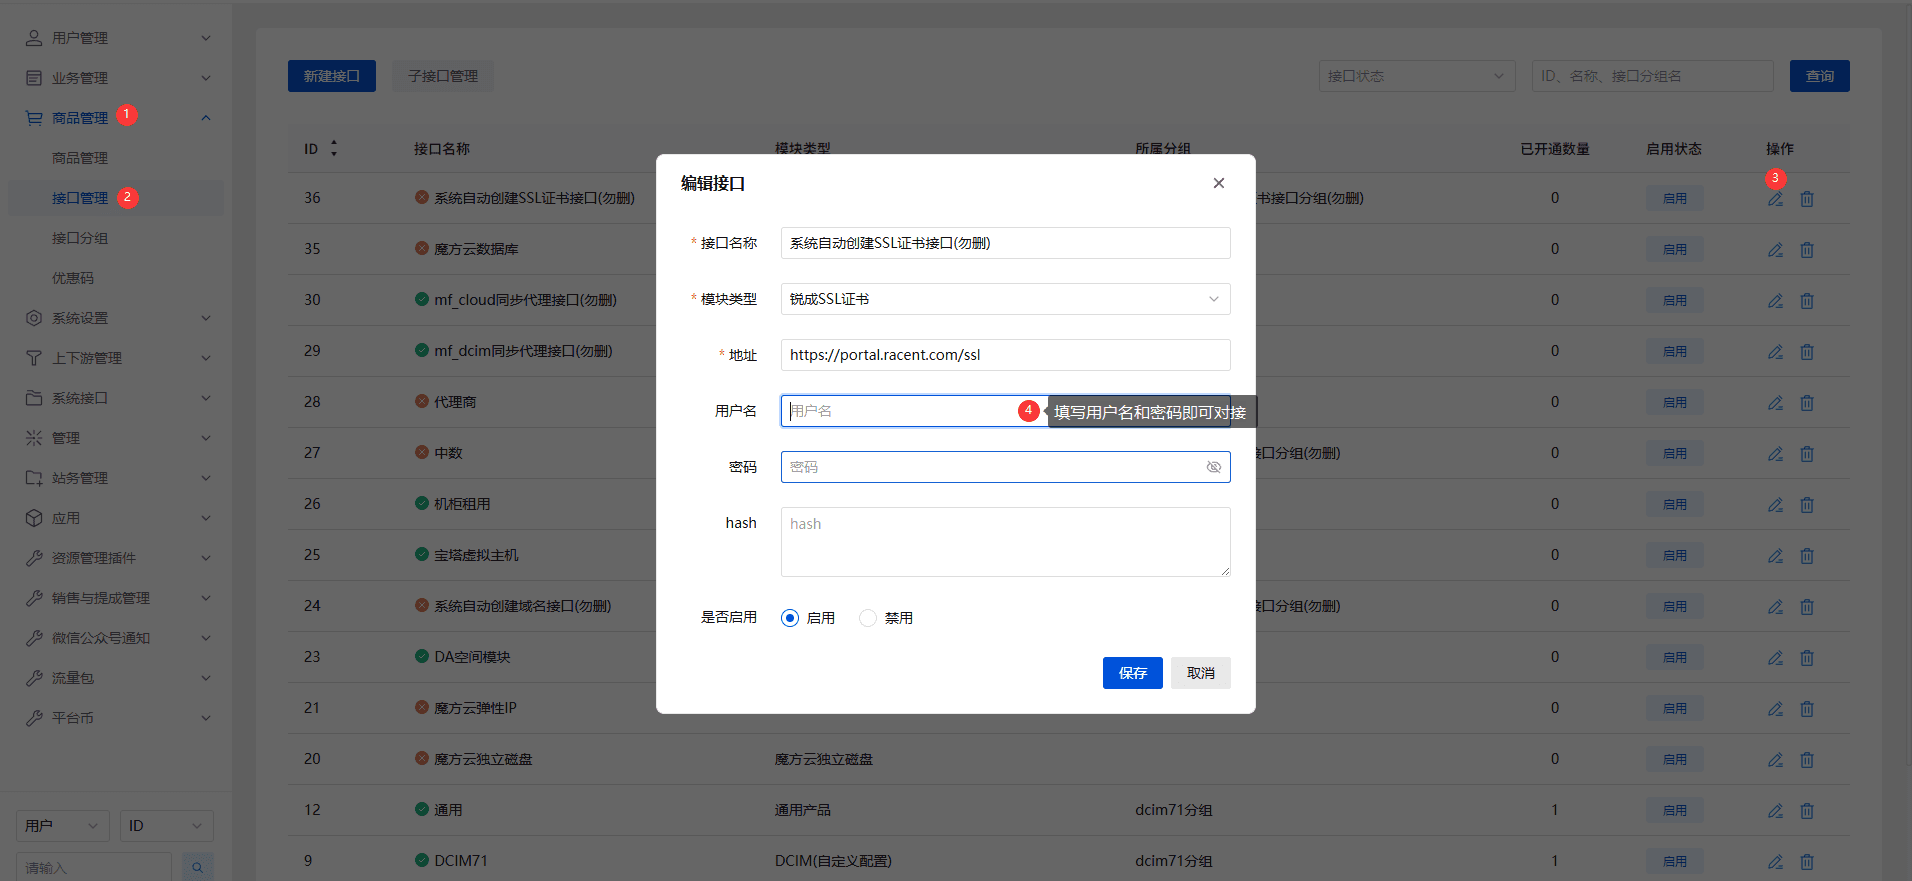1912x881 pixels.
Task: Focus the 密码 input field
Action: [x=1005, y=467]
